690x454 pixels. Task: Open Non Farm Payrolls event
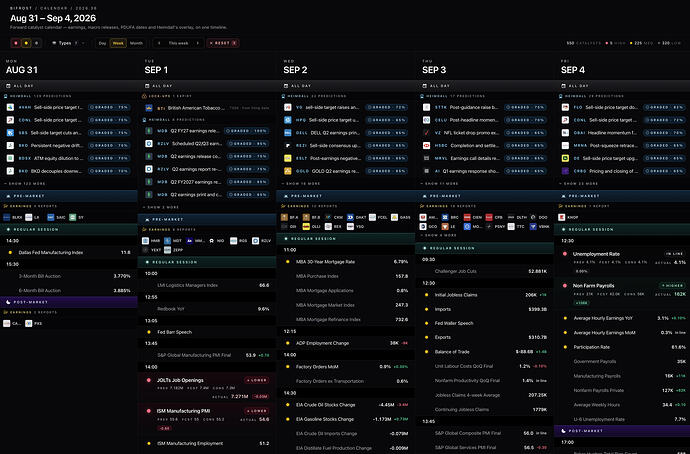622,293
